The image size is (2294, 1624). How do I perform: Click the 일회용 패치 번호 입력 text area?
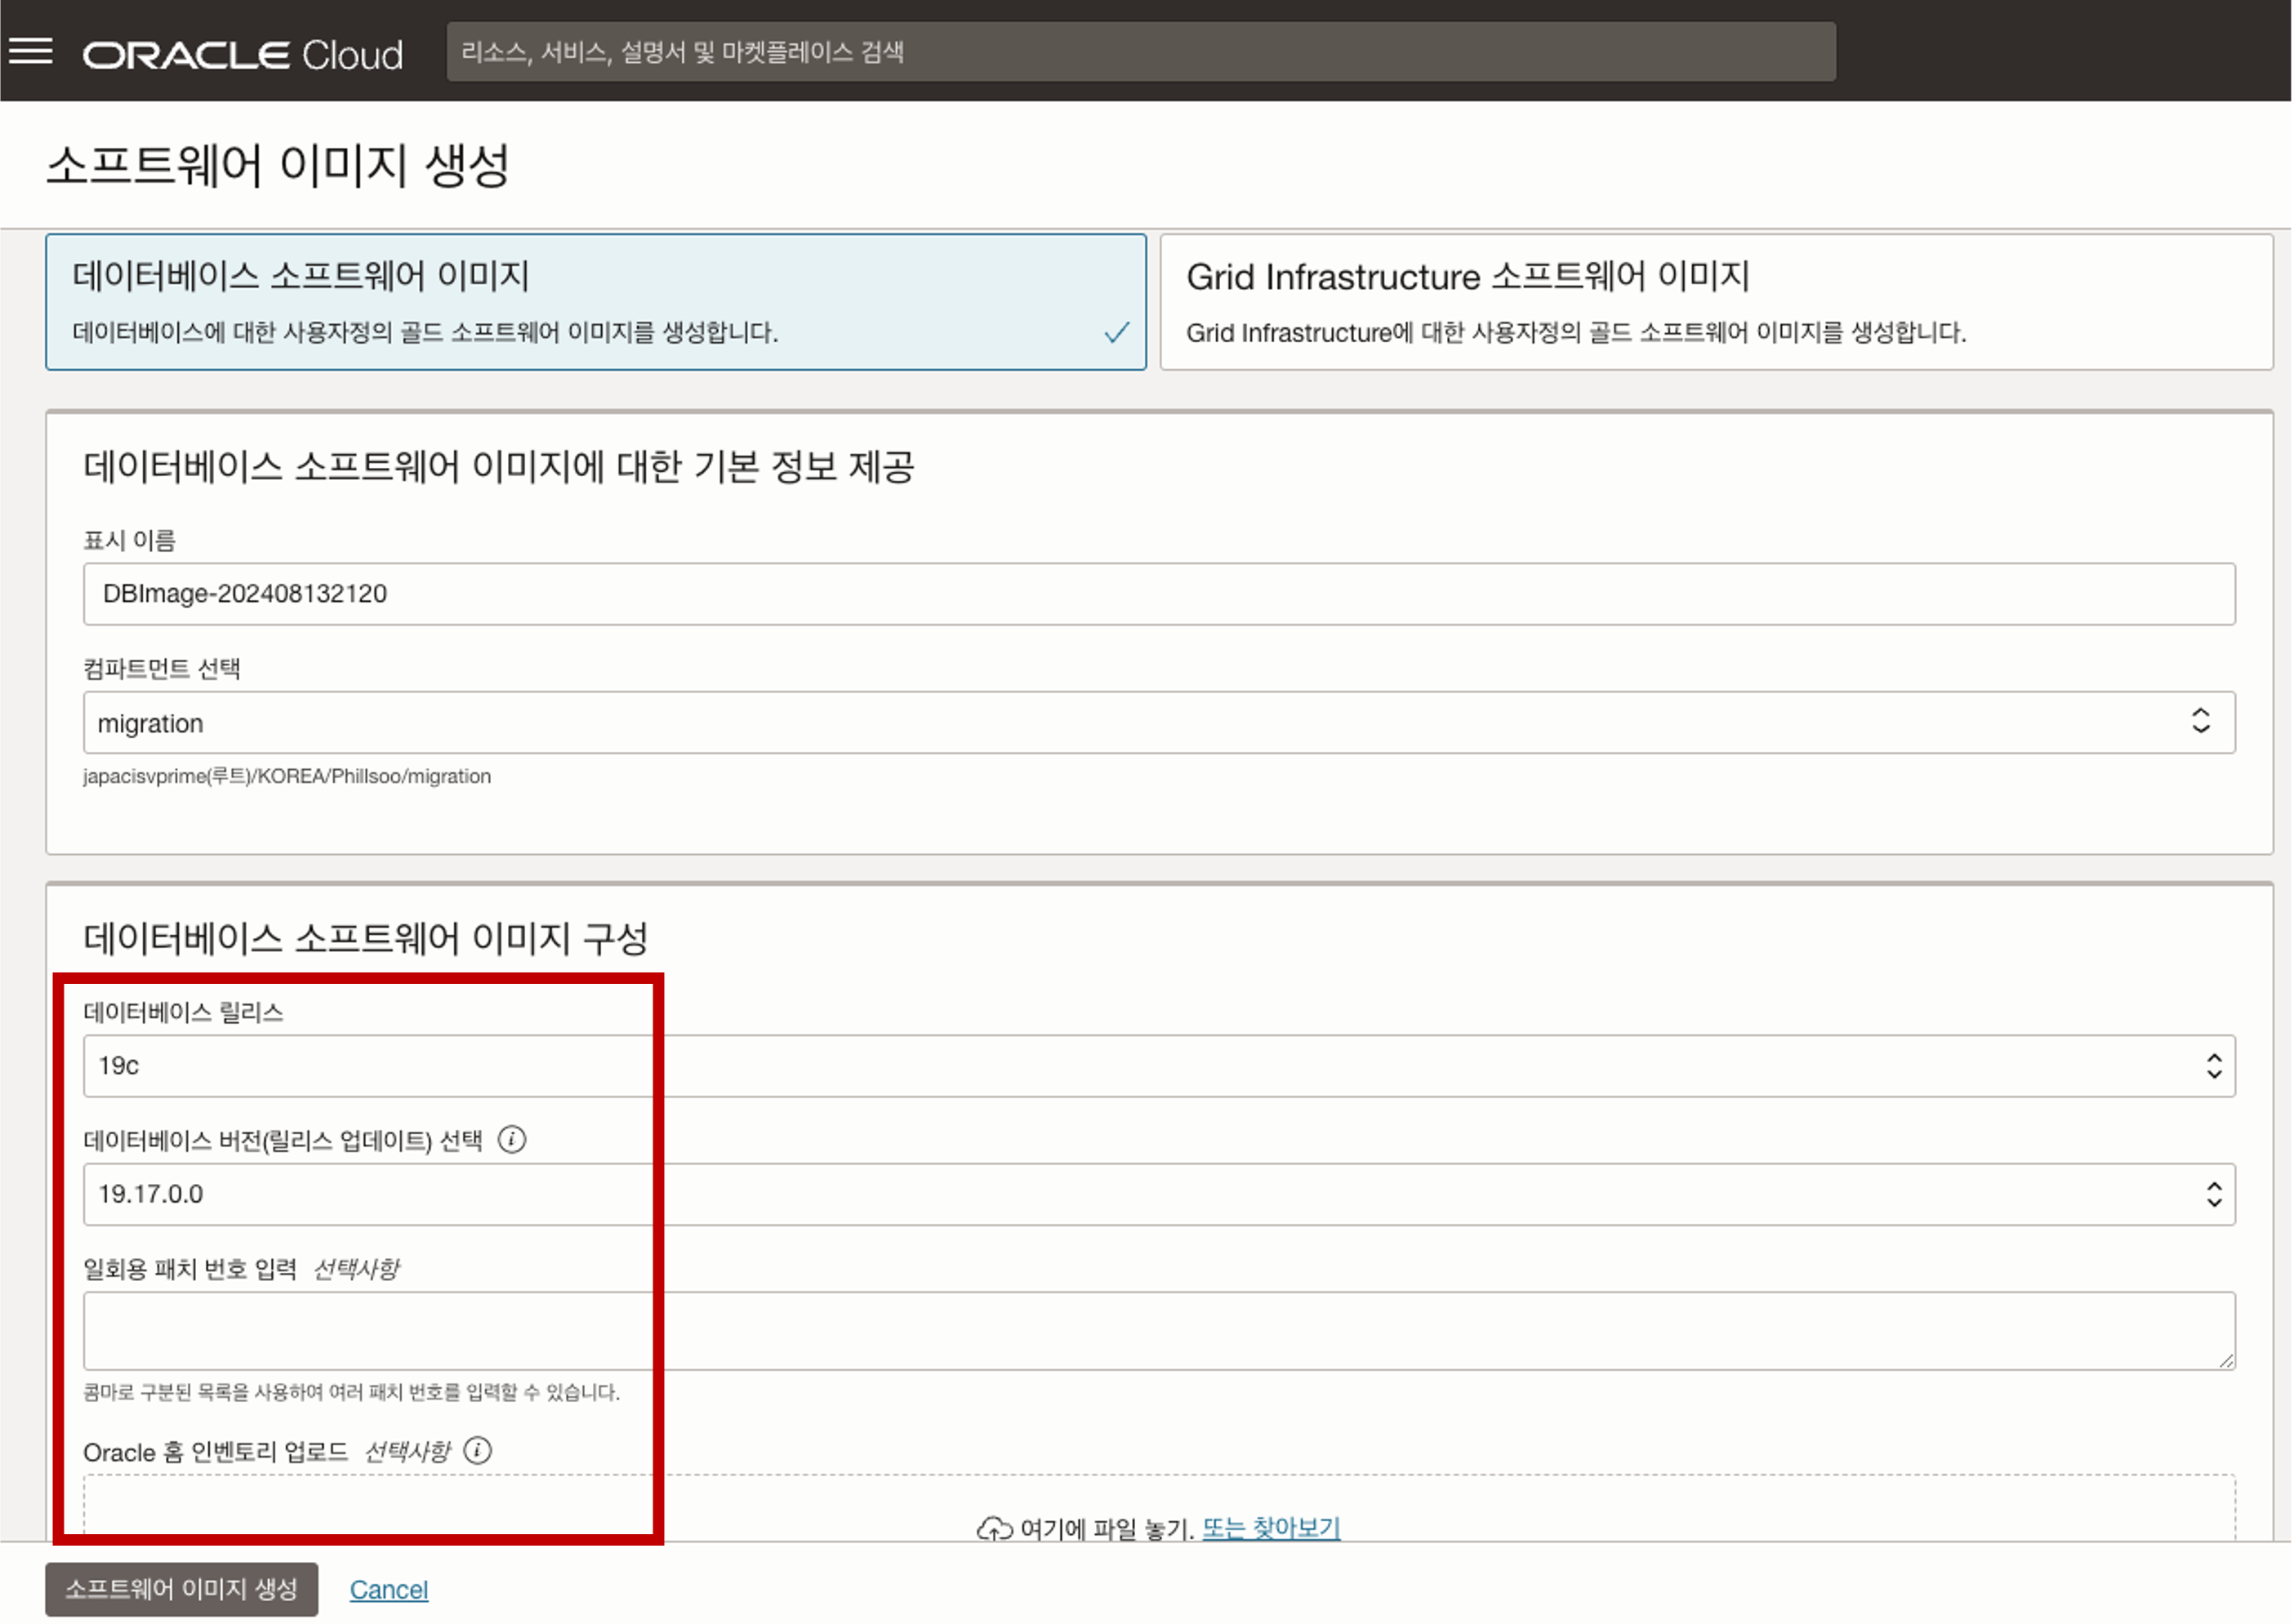tap(1159, 1331)
